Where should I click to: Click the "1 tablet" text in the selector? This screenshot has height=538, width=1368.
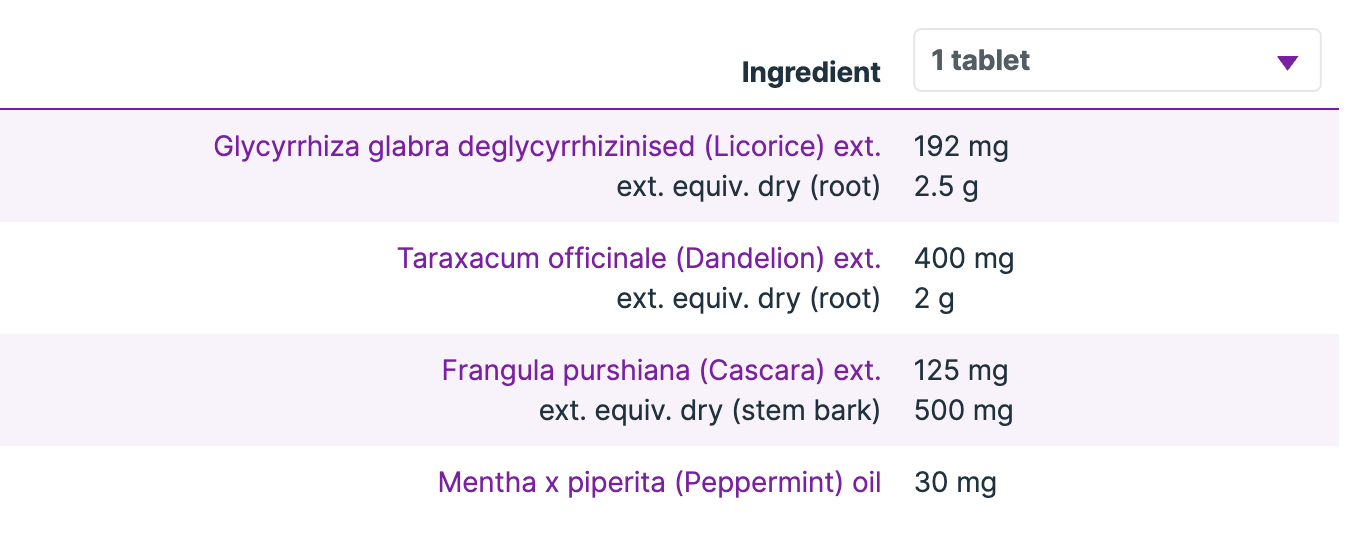point(980,61)
